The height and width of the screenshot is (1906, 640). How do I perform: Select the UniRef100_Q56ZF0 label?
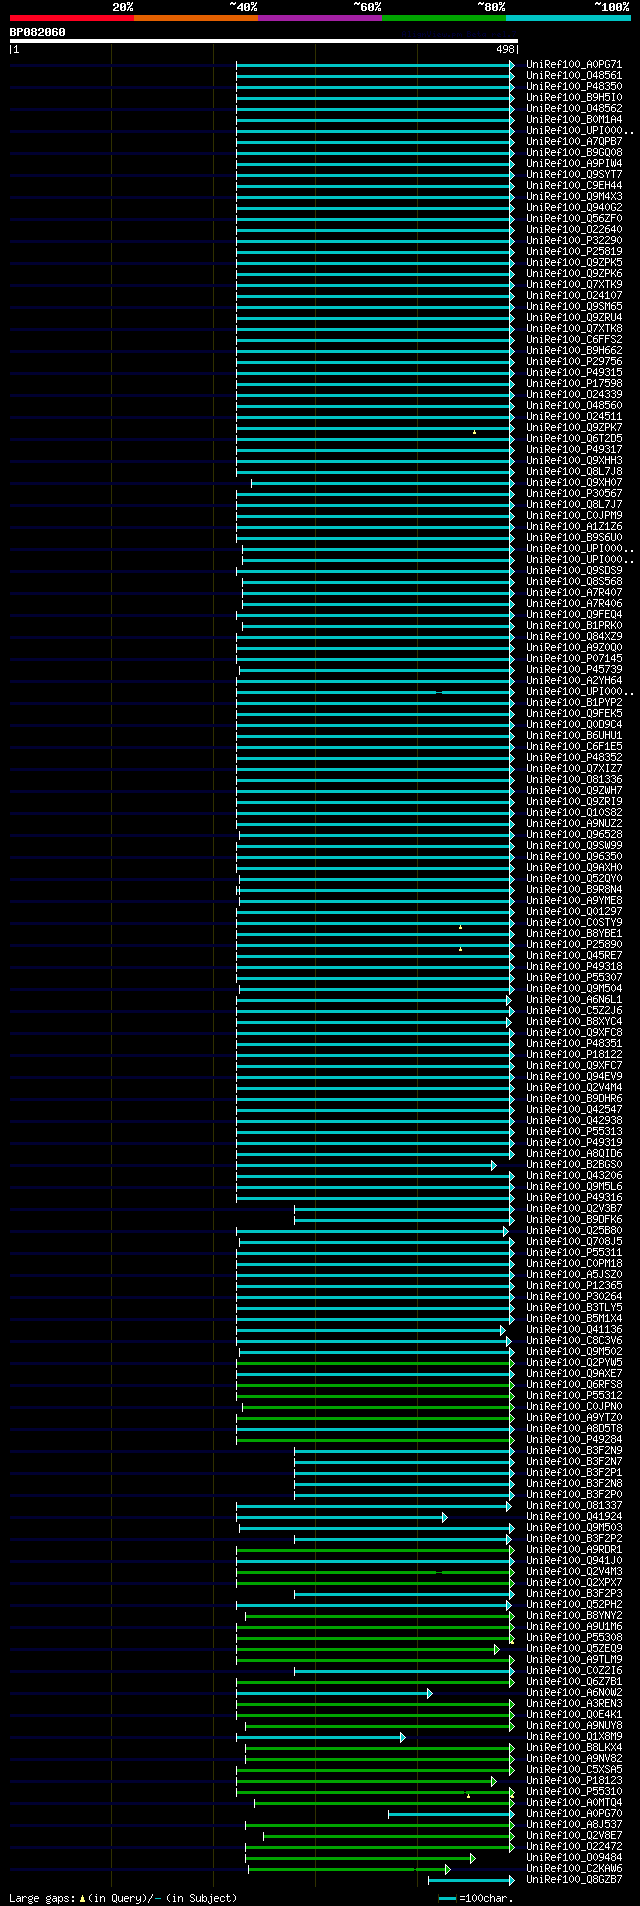tap(574, 218)
